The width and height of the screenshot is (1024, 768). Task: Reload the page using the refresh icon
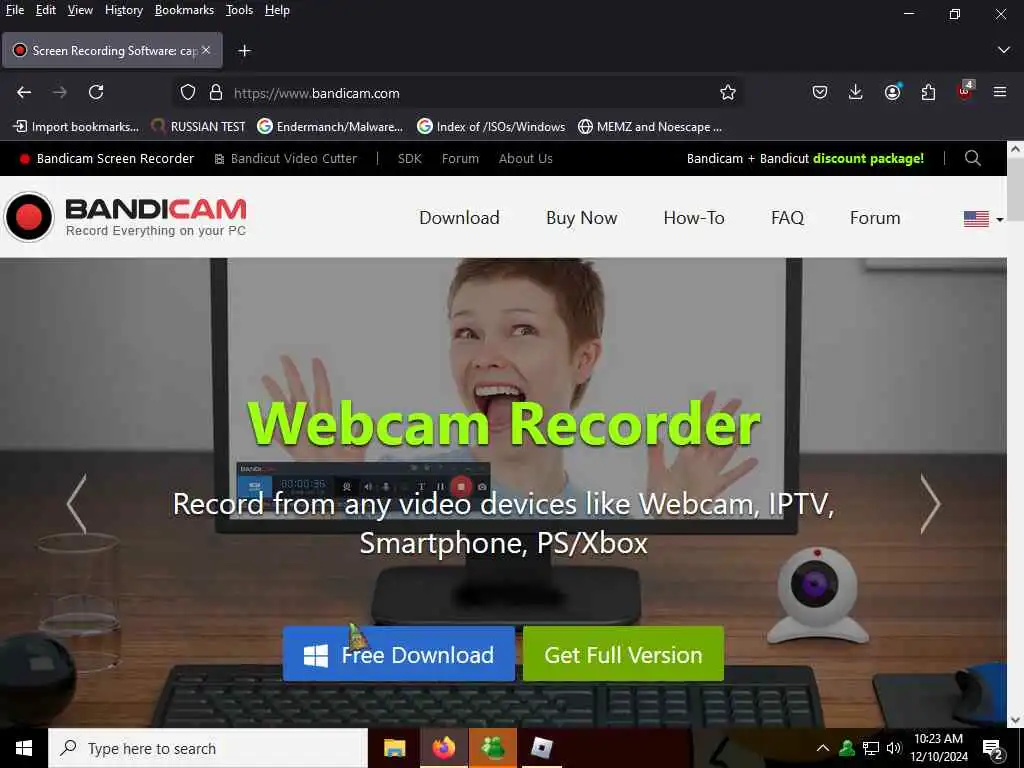point(96,93)
